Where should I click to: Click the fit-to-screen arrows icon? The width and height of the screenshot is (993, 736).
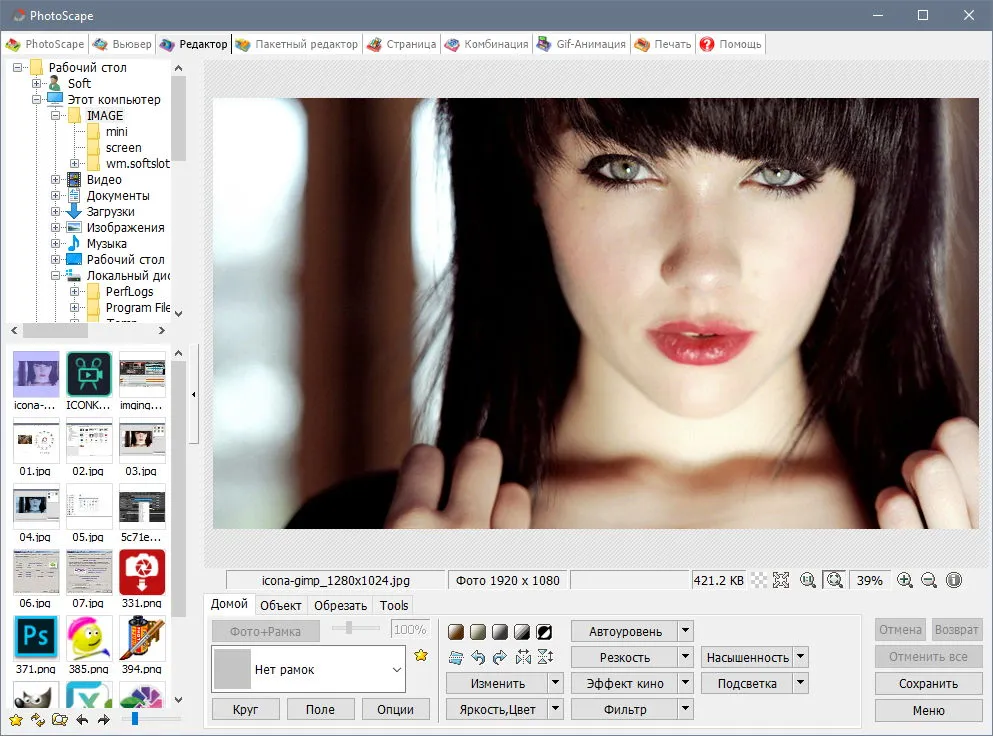click(781, 580)
